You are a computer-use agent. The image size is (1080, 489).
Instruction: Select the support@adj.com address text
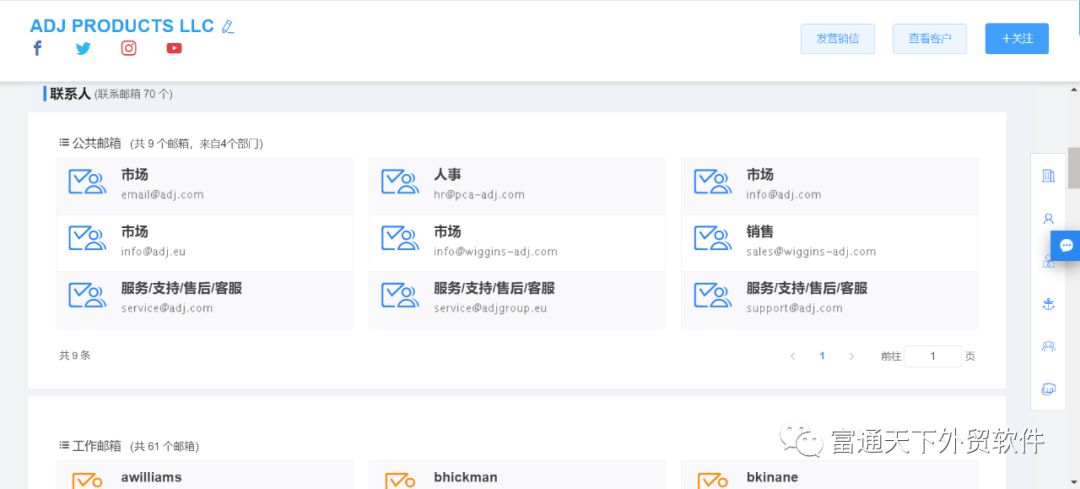[795, 308]
